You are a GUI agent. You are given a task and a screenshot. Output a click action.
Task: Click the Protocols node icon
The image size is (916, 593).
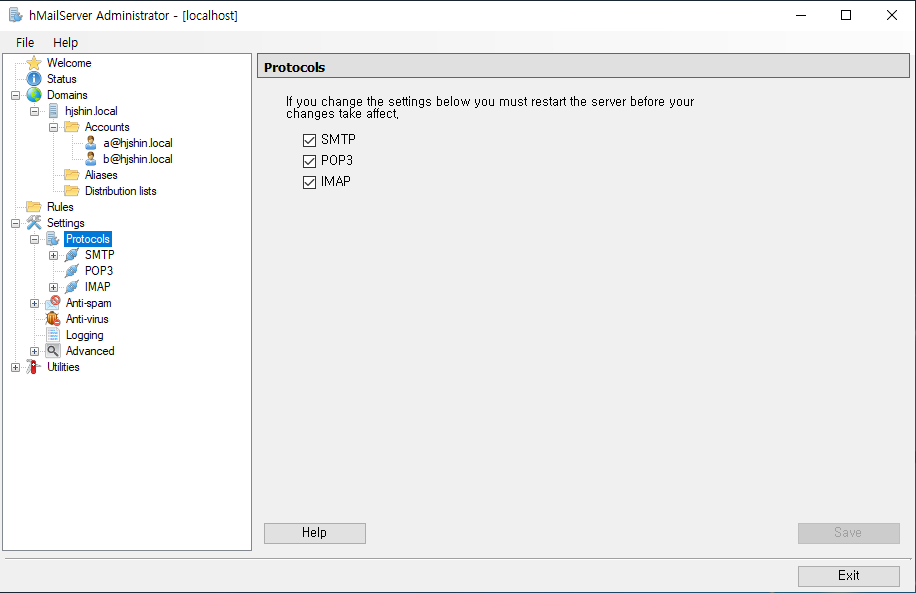[x=53, y=238]
